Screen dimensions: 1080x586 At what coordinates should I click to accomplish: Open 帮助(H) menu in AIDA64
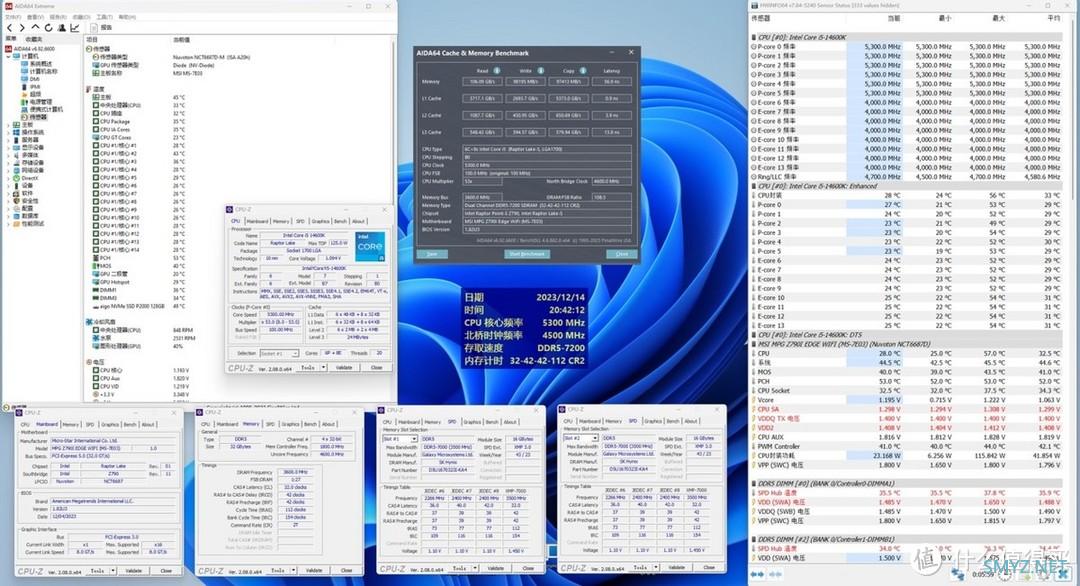[127, 17]
